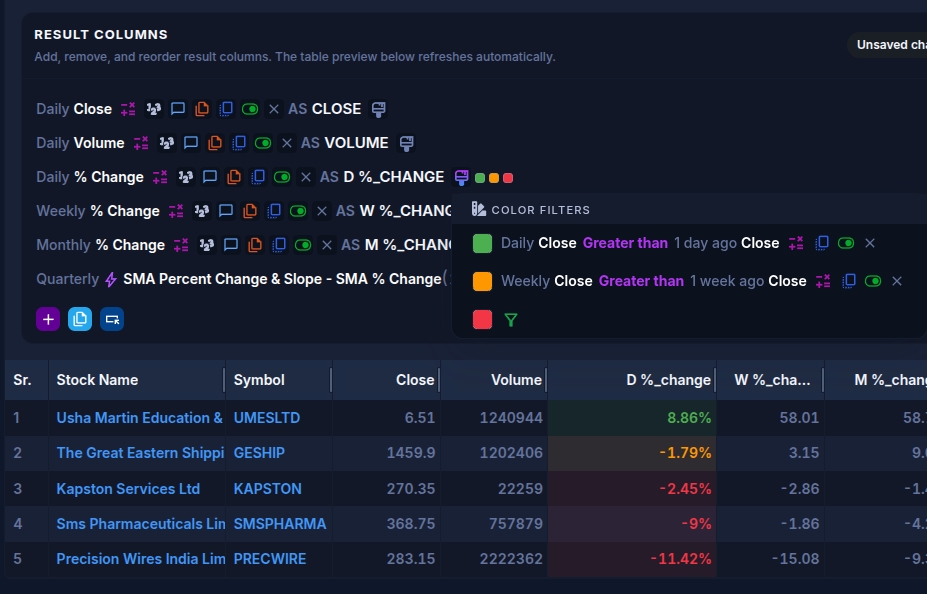The width and height of the screenshot is (927, 594).
Task: Open color paint roller for CLOSE column
Action: pyautogui.click(x=379, y=109)
